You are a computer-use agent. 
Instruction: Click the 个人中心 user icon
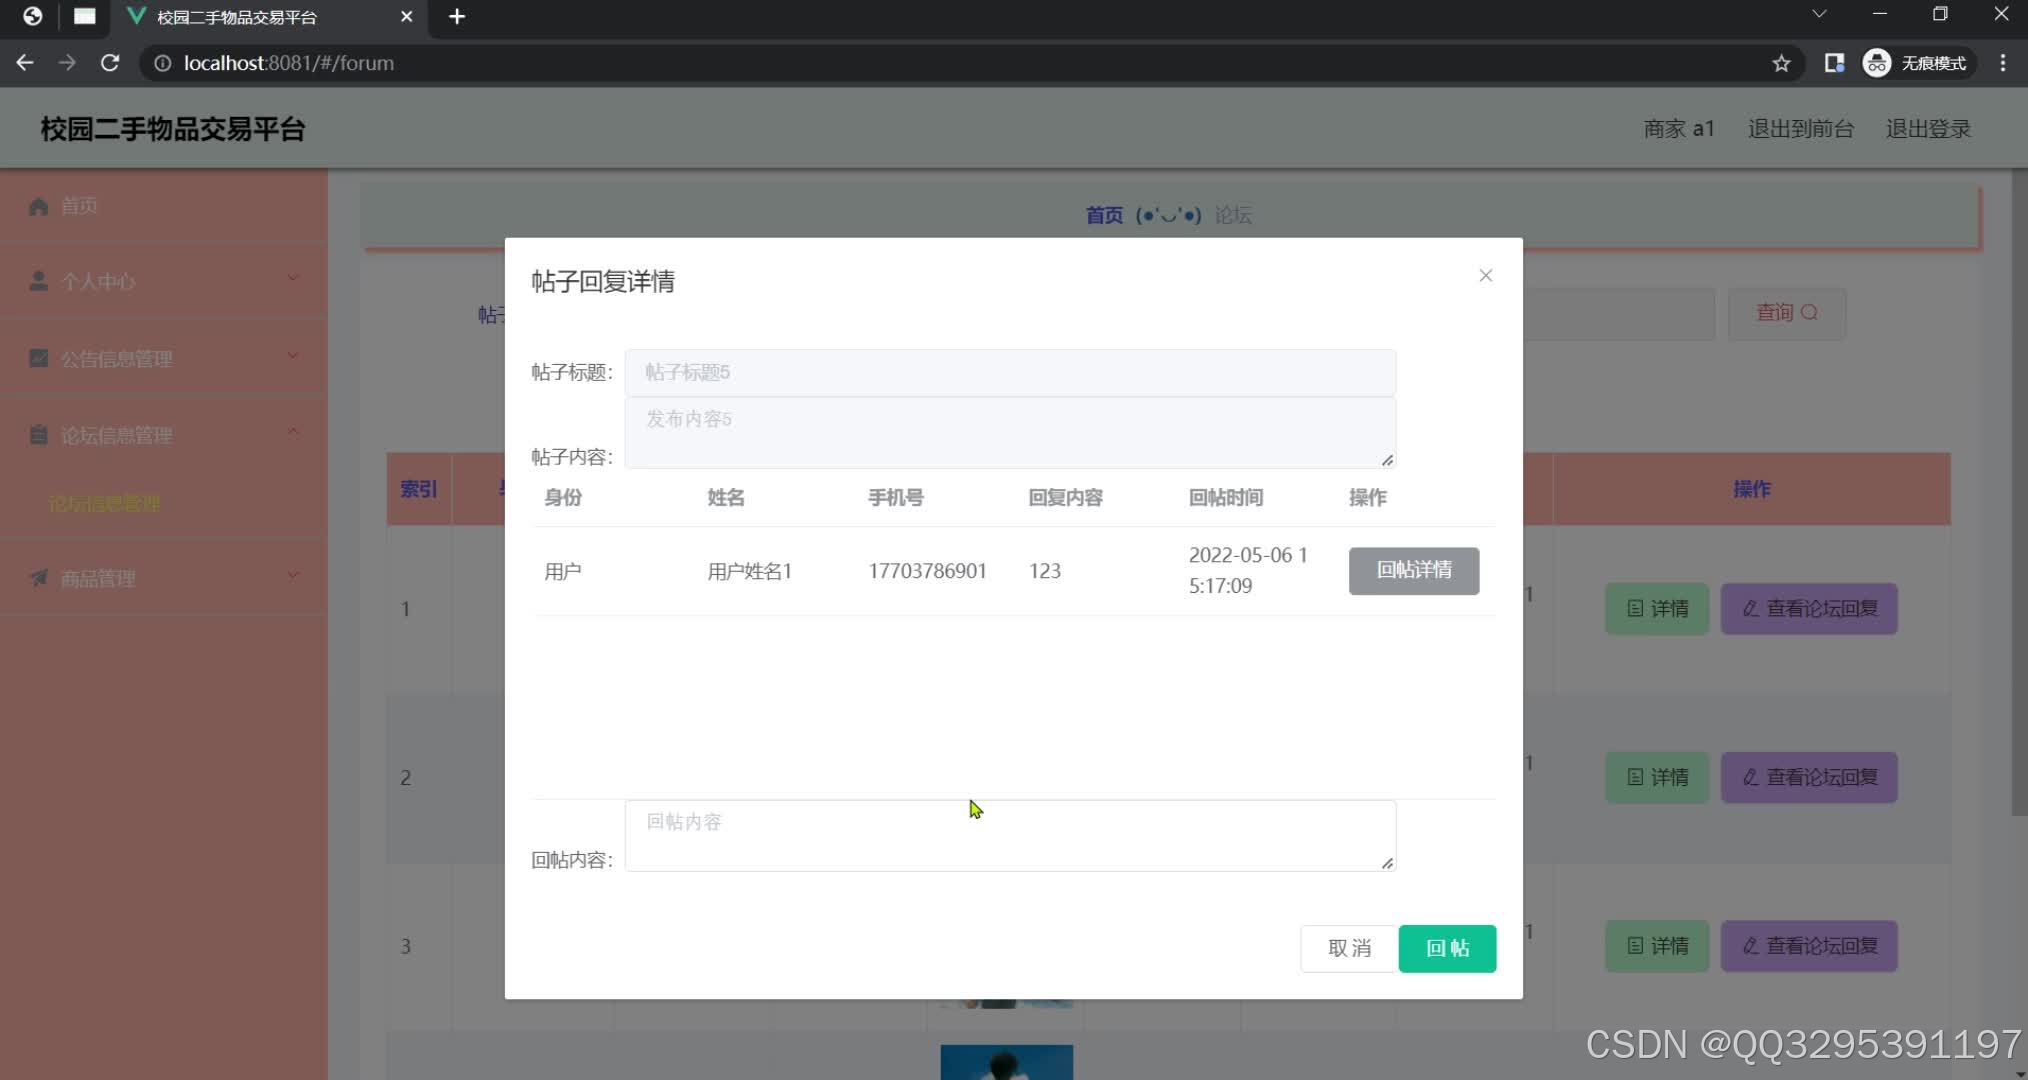coord(38,281)
